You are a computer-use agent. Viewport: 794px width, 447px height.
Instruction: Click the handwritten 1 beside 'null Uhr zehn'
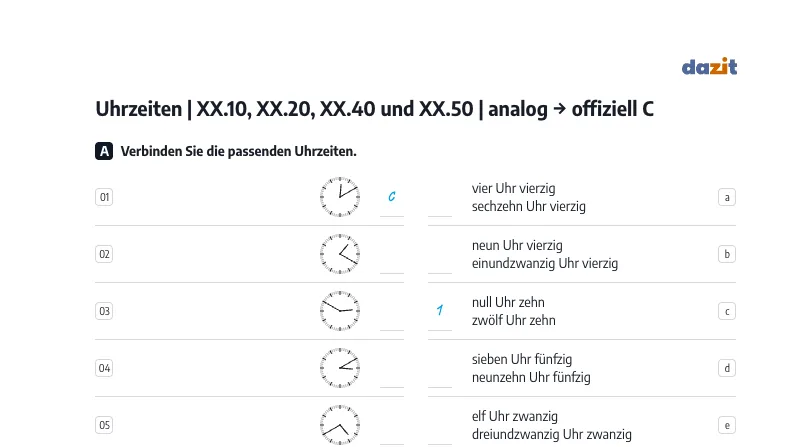click(x=440, y=310)
